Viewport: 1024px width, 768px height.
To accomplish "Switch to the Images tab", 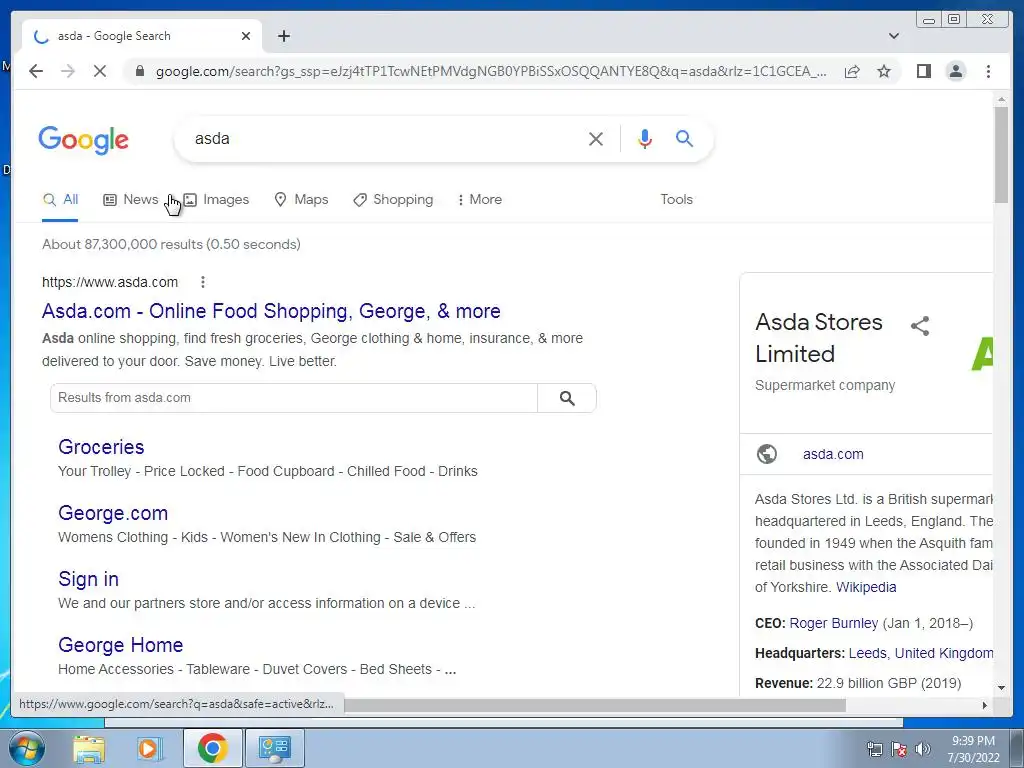I will point(216,199).
